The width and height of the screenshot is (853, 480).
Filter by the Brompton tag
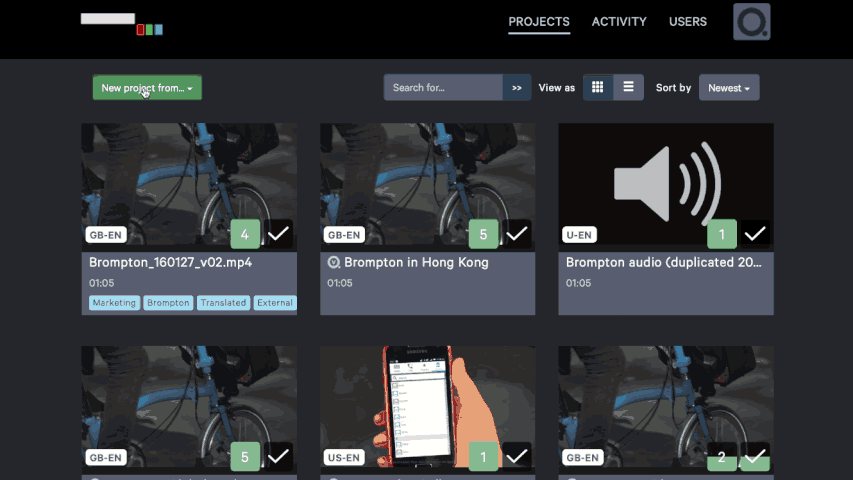pos(168,303)
